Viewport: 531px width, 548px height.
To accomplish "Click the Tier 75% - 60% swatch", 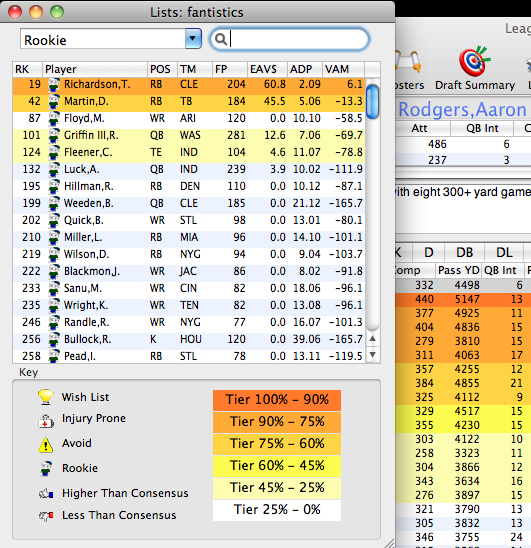I will pos(277,444).
